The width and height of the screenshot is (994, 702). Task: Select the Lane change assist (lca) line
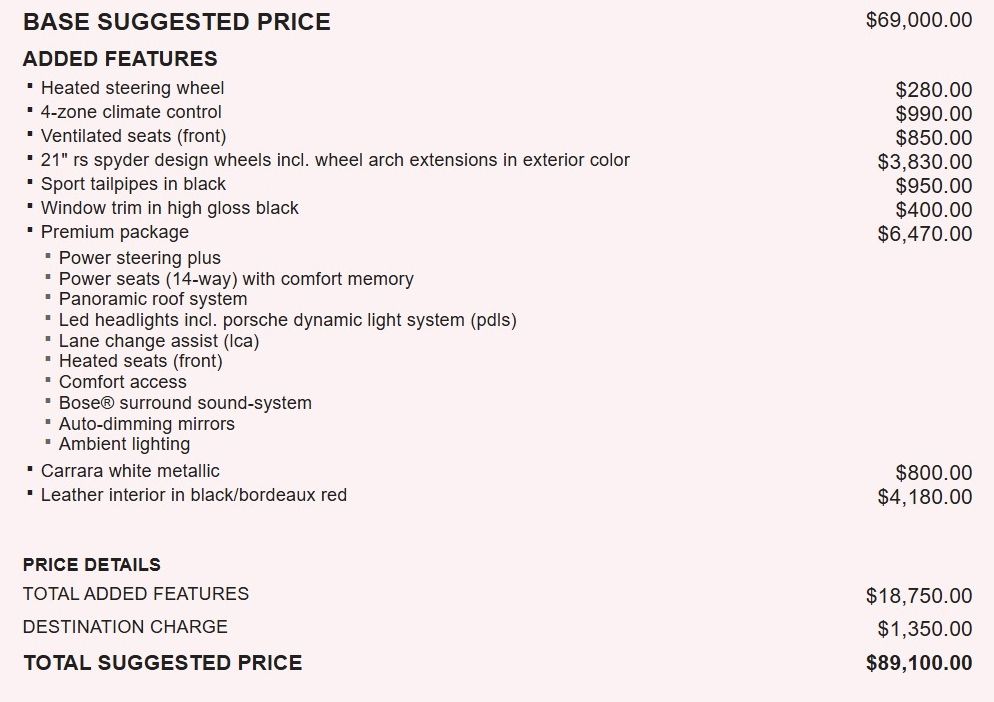tap(159, 341)
